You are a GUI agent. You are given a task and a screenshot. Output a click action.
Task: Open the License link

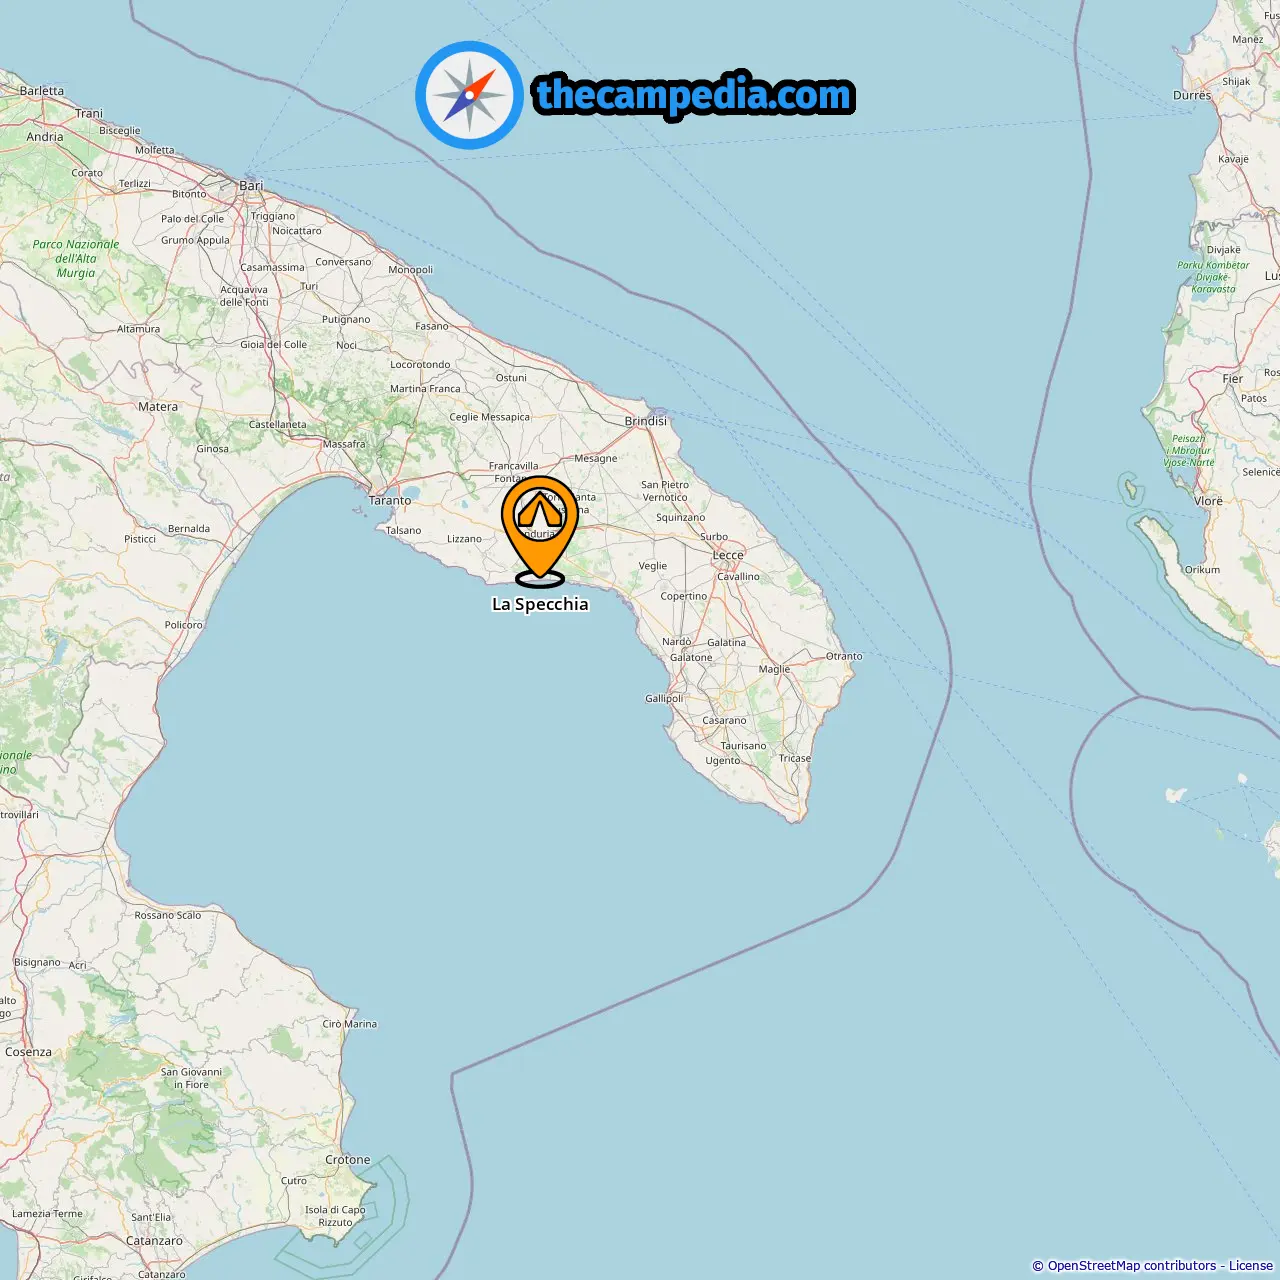point(1251,1266)
